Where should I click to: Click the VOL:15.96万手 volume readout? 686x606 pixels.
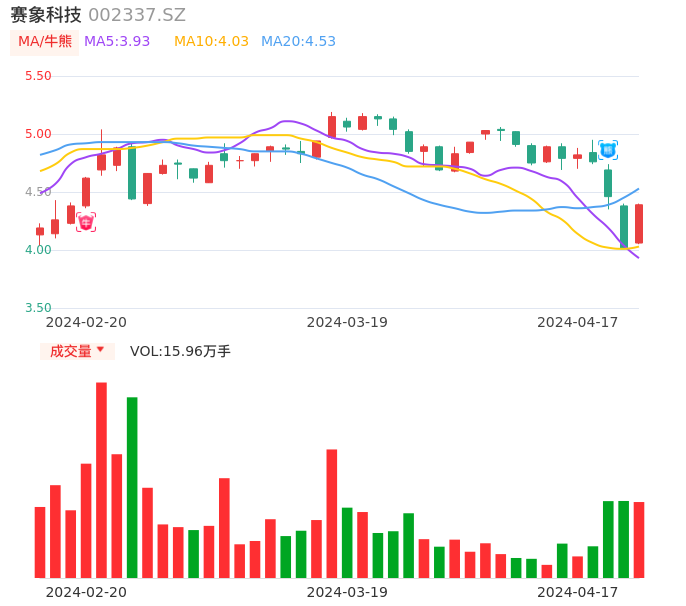pyautogui.click(x=180, y=351)
